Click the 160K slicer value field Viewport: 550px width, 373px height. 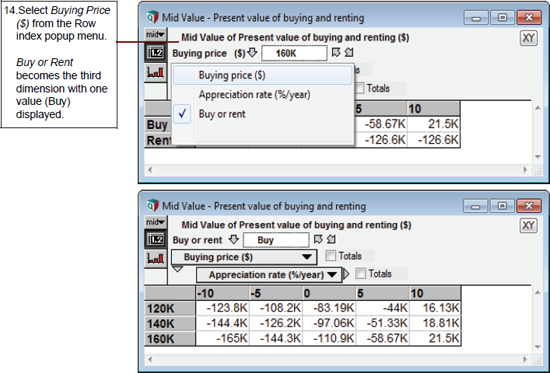click(x=294, y=53)
